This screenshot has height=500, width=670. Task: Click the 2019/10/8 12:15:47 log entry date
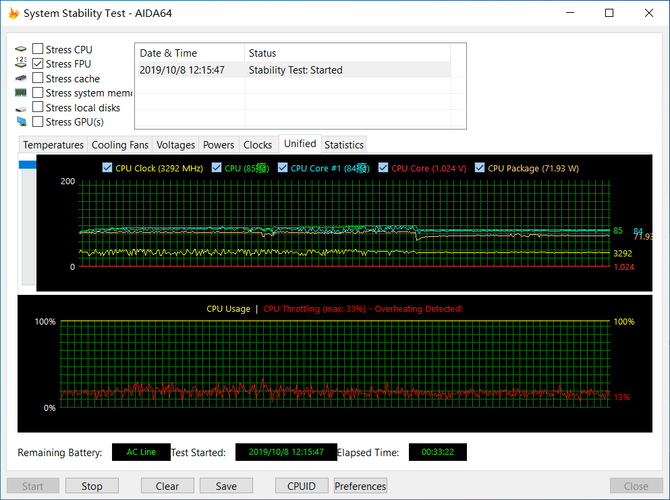coord(182,70)
